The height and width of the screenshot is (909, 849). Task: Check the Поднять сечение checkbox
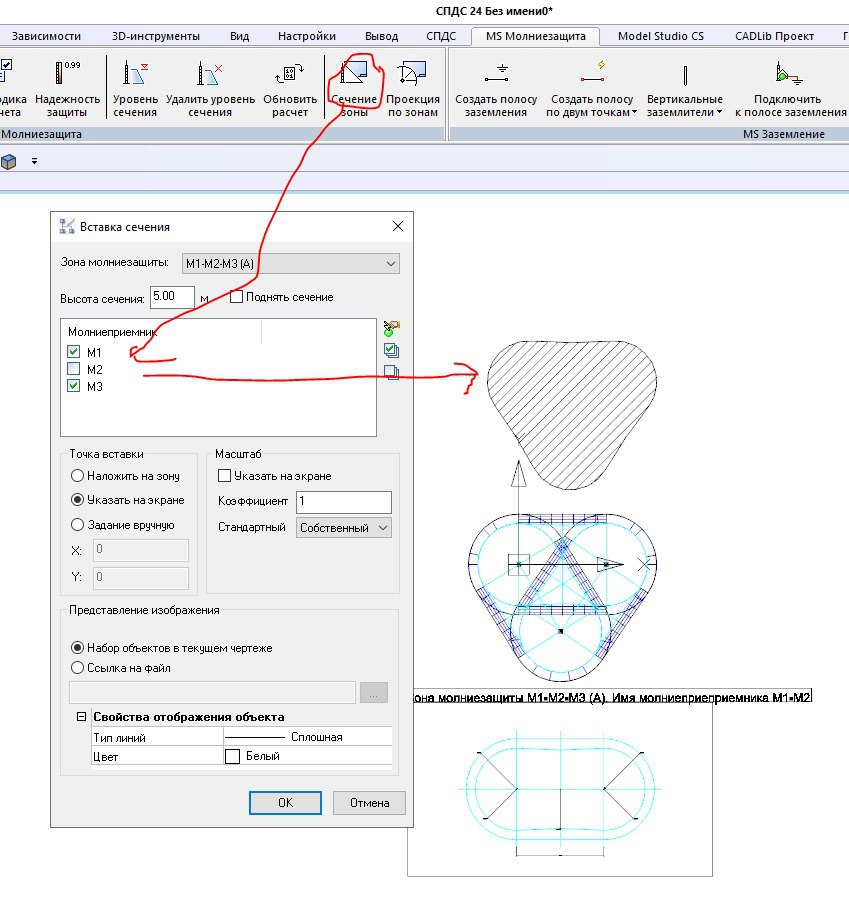point(237,297)
